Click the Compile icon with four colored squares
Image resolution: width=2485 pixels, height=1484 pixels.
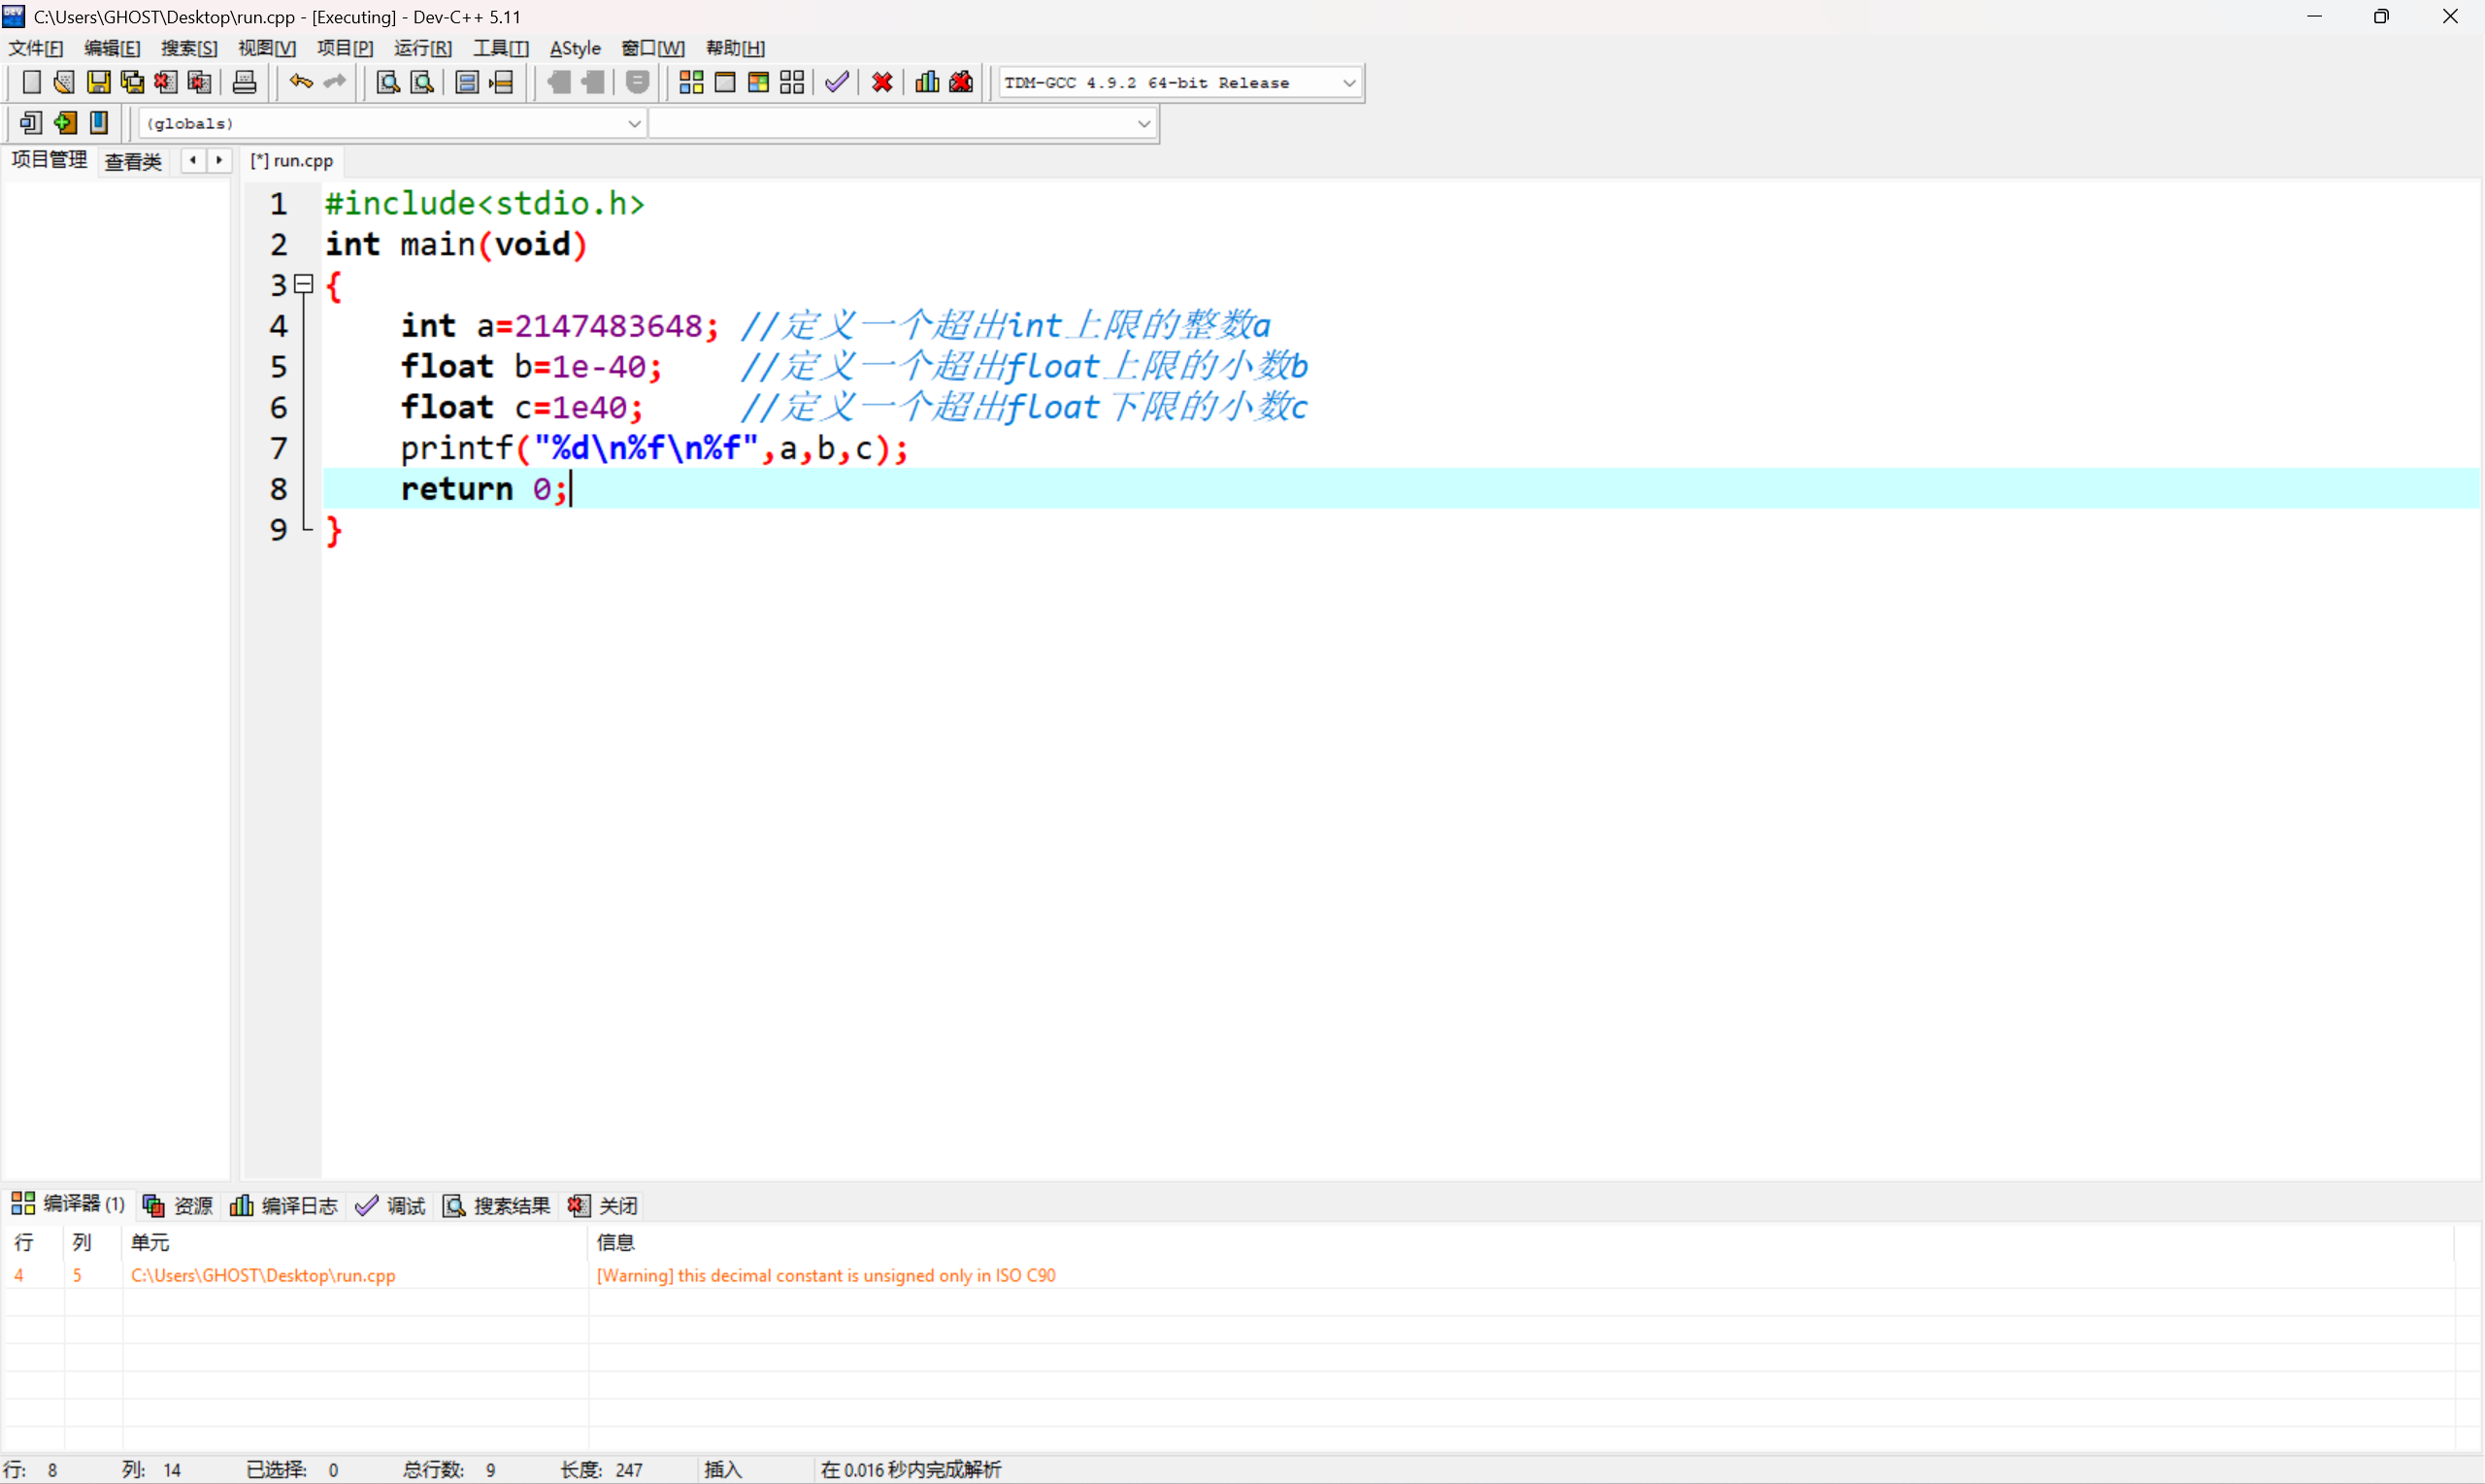point(691,82)
